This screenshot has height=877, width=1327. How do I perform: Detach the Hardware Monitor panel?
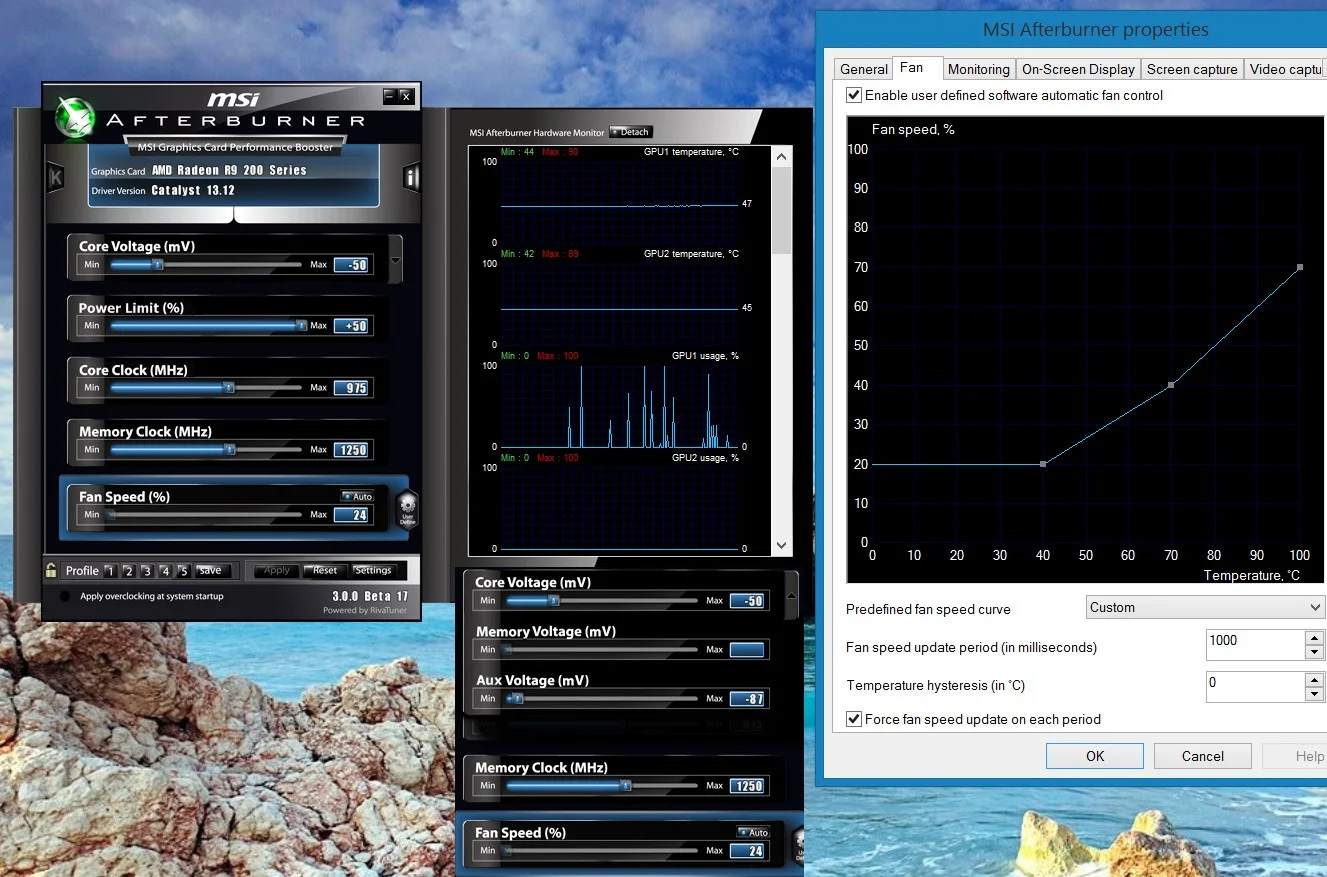631,132
